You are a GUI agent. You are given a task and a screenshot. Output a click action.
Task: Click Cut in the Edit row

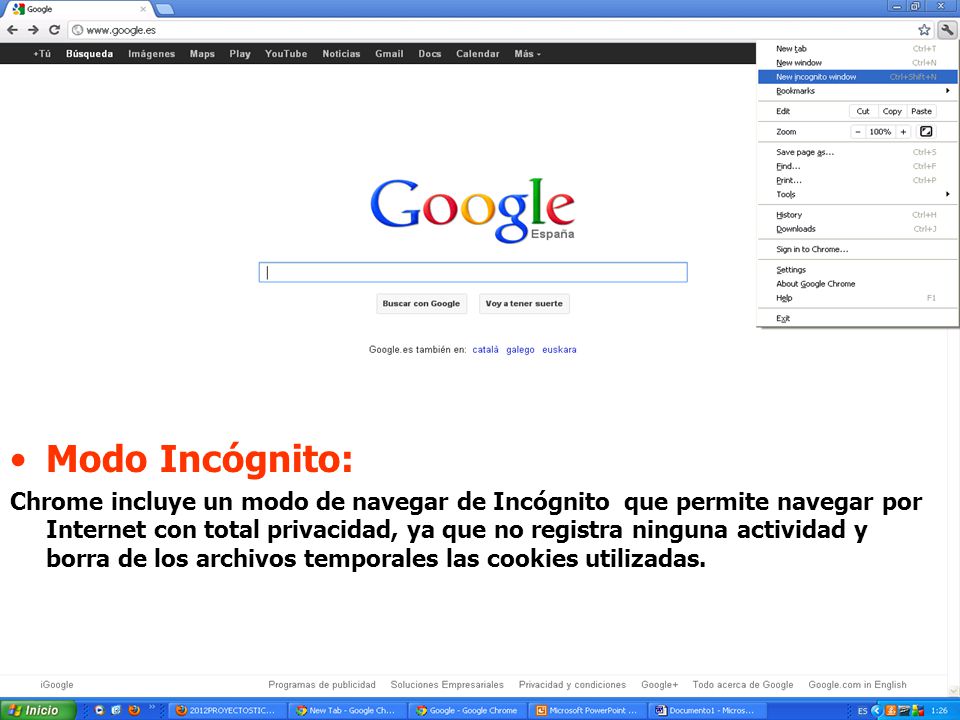[863, 111]
